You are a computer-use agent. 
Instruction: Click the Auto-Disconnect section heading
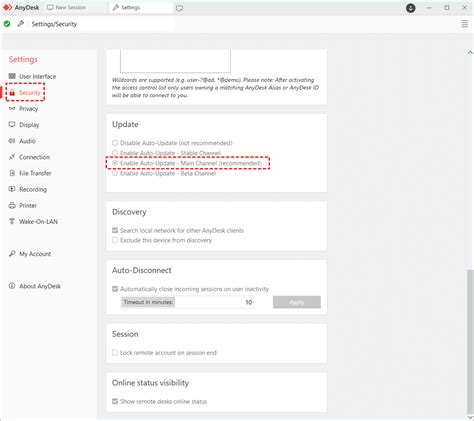(x=142, y=270)
